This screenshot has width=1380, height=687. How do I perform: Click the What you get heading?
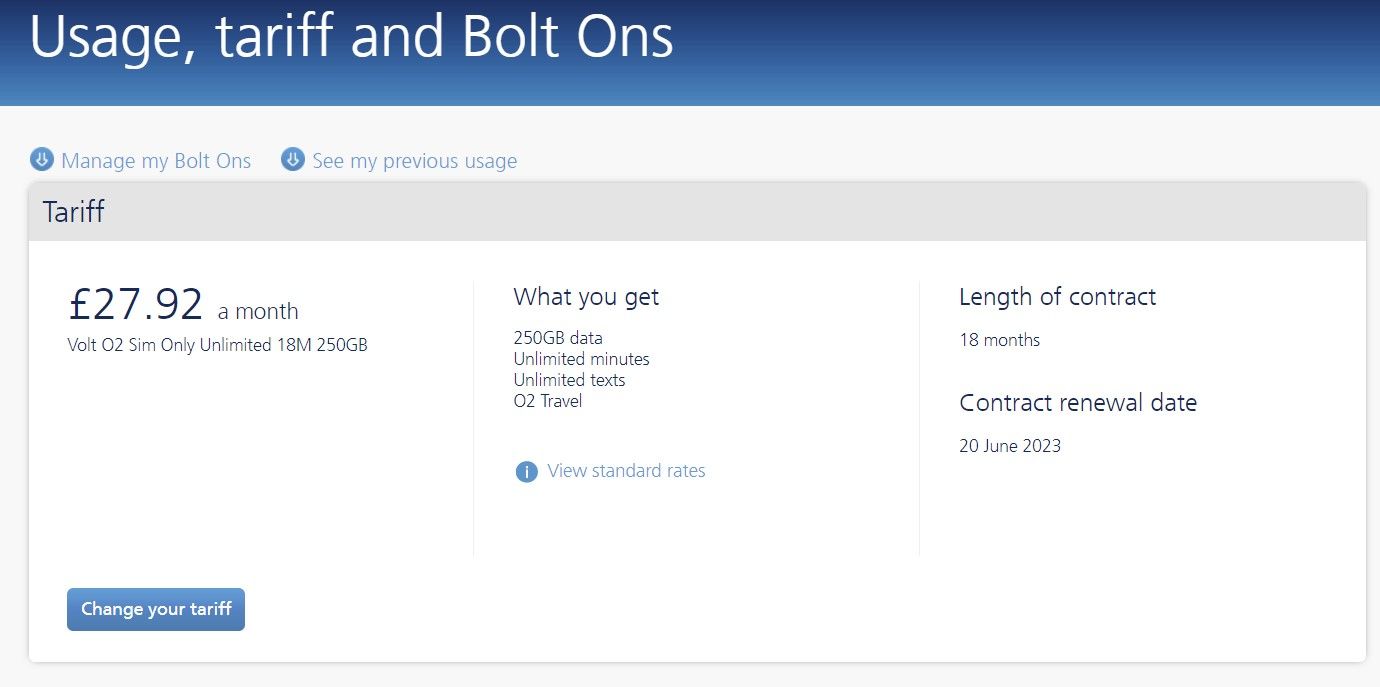point(587,297)
